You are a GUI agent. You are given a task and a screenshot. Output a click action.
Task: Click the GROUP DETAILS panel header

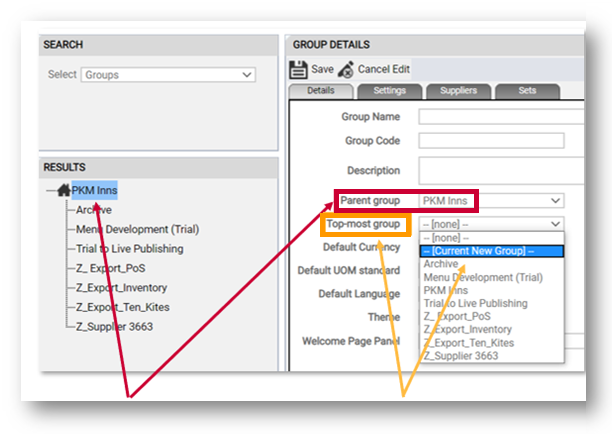click(x=436, y=45)
